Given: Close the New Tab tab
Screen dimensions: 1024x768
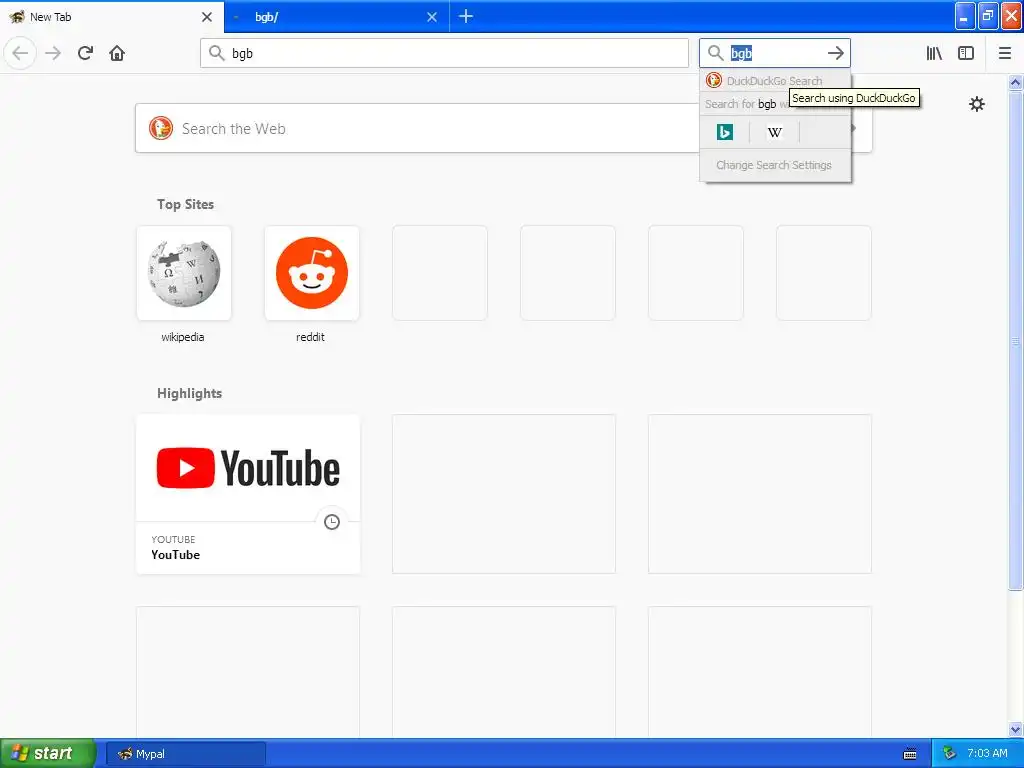Looking at the screenshot, I should [206, 16].
